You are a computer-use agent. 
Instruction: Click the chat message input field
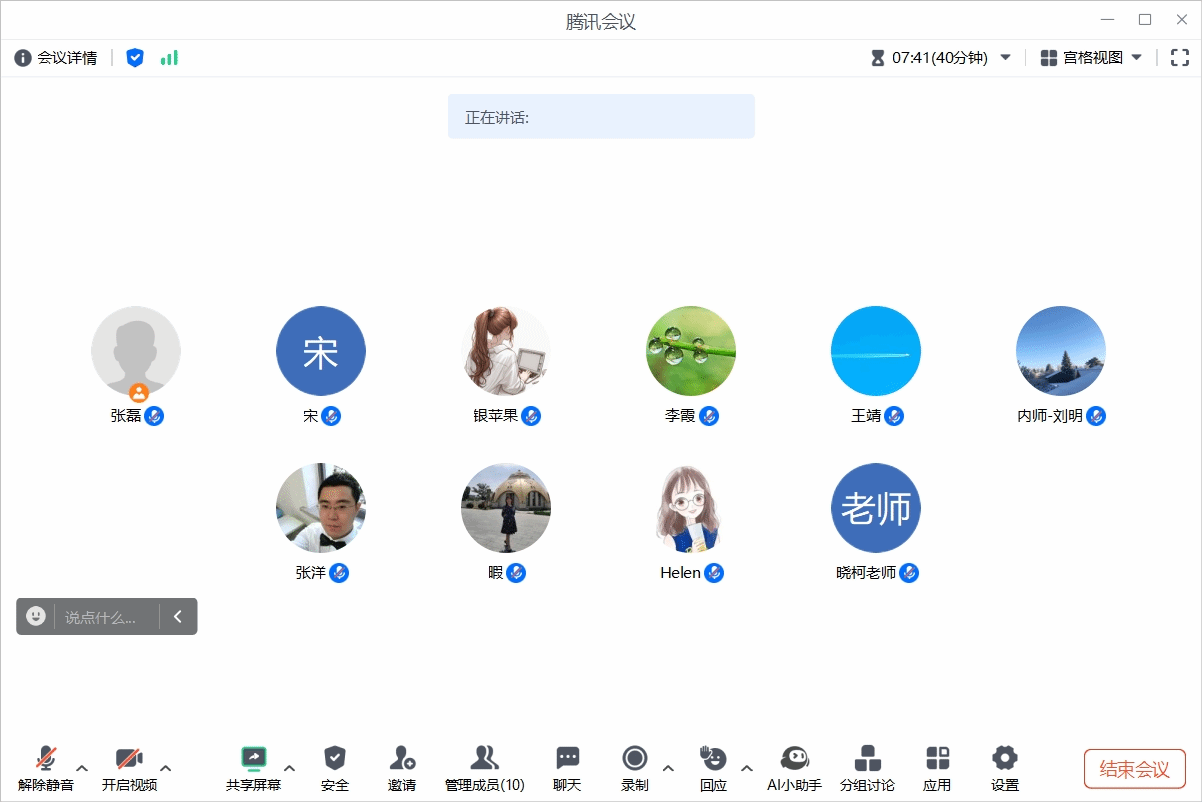tap(104, 617)
